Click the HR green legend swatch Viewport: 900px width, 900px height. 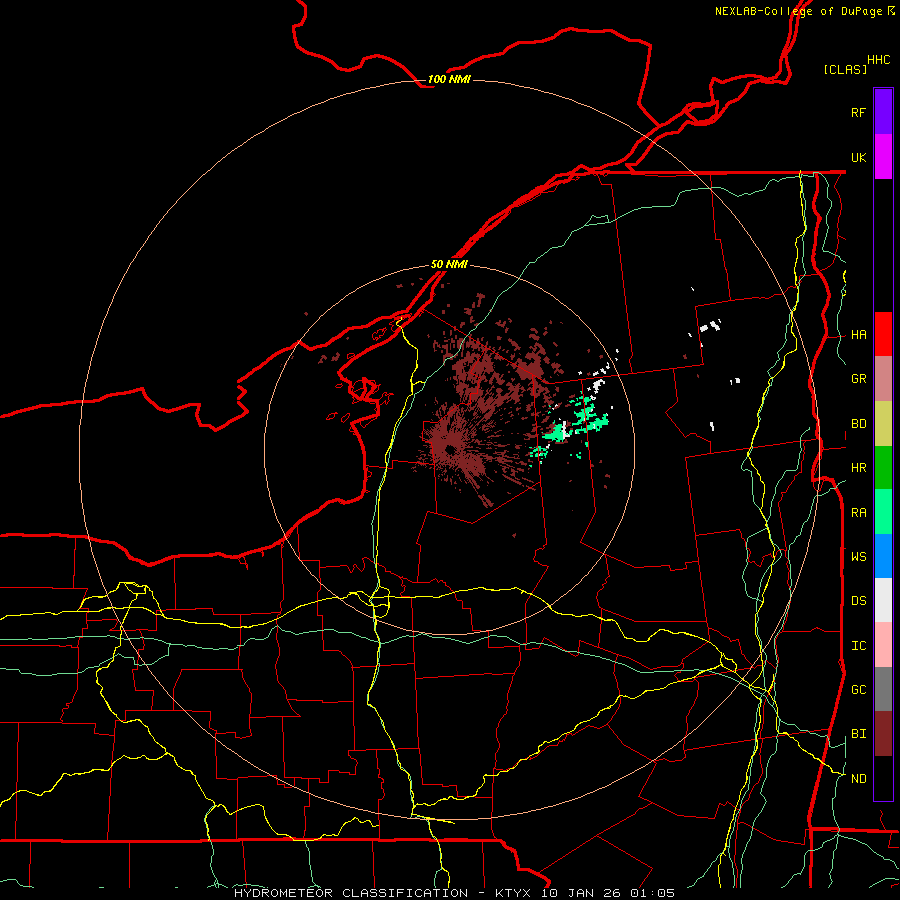click(x=883, y=467)
